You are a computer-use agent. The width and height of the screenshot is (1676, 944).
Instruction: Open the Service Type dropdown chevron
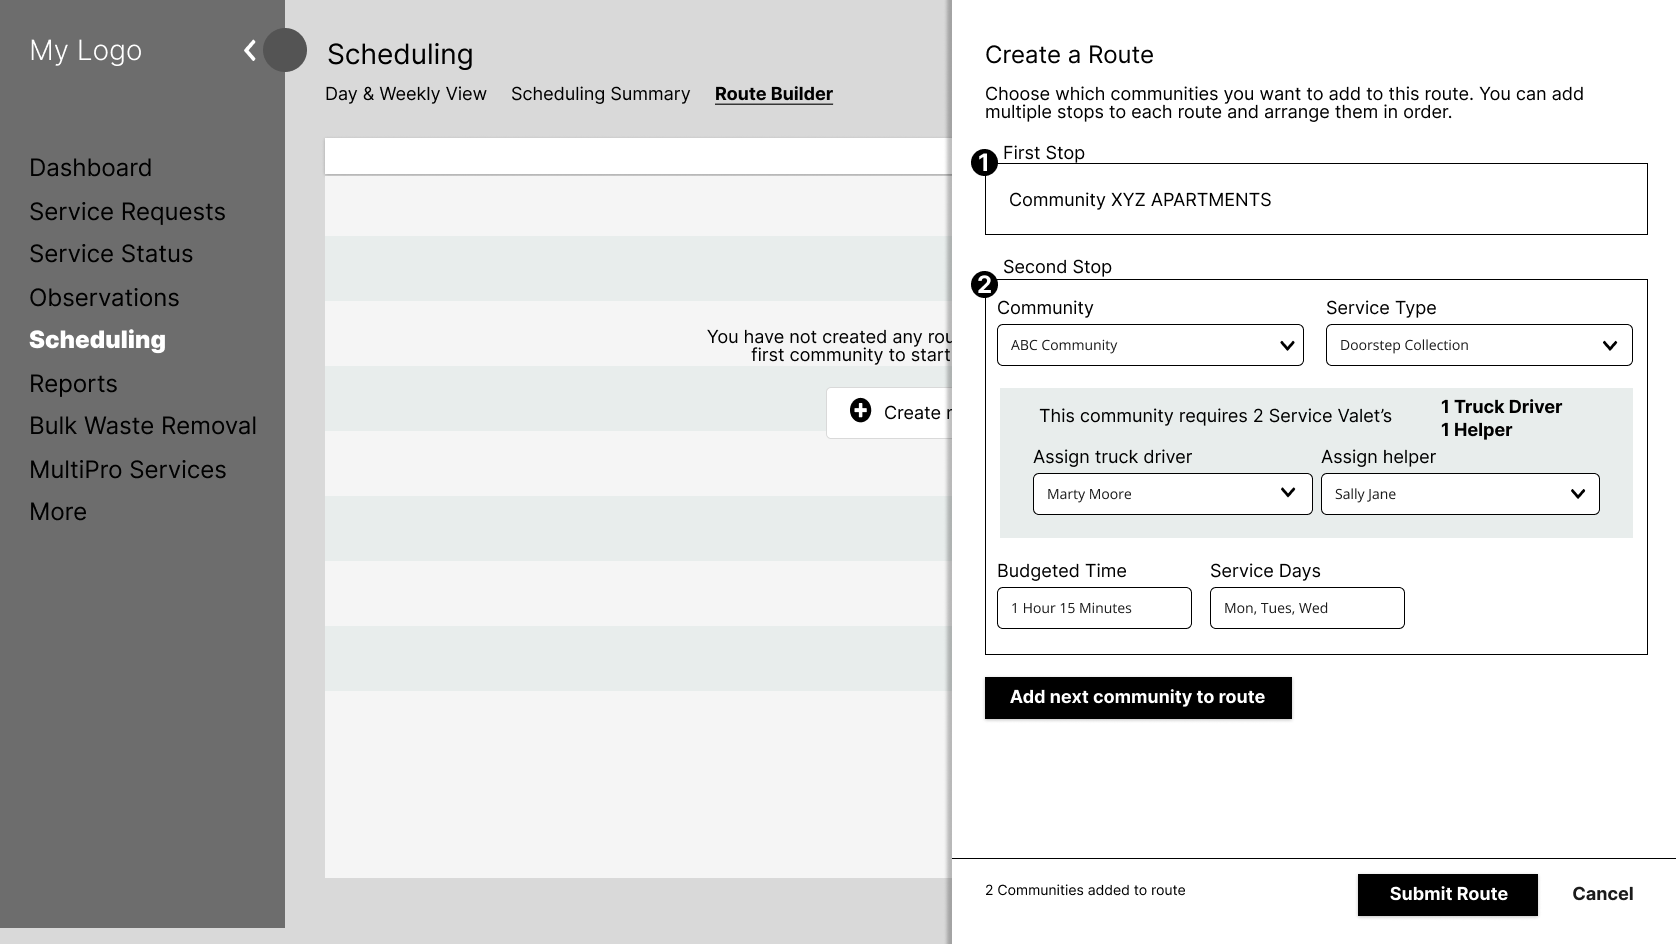tap(1610, 345)
